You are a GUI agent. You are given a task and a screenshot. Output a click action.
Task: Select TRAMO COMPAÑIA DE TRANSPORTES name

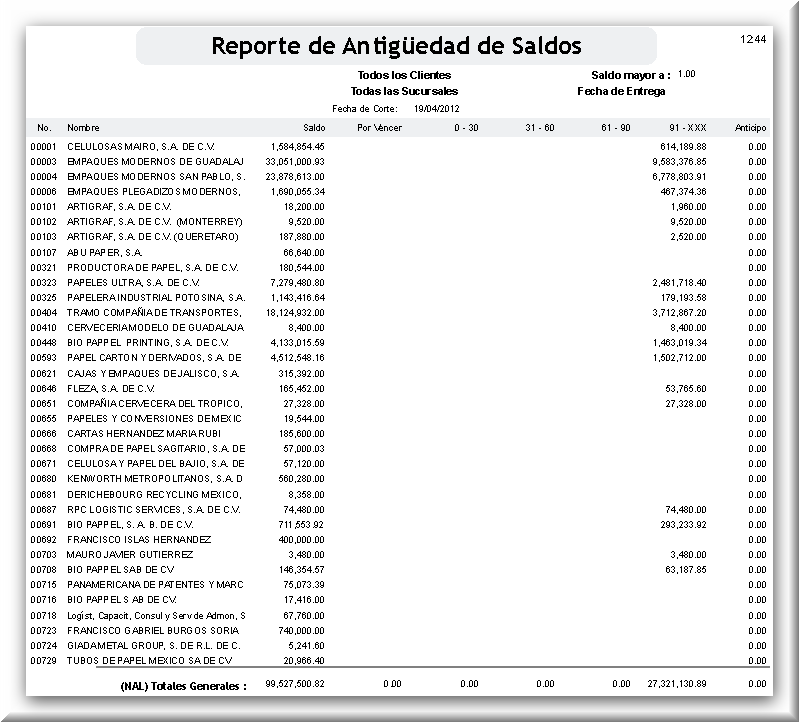pyautogui.click(x=154, y=313)
